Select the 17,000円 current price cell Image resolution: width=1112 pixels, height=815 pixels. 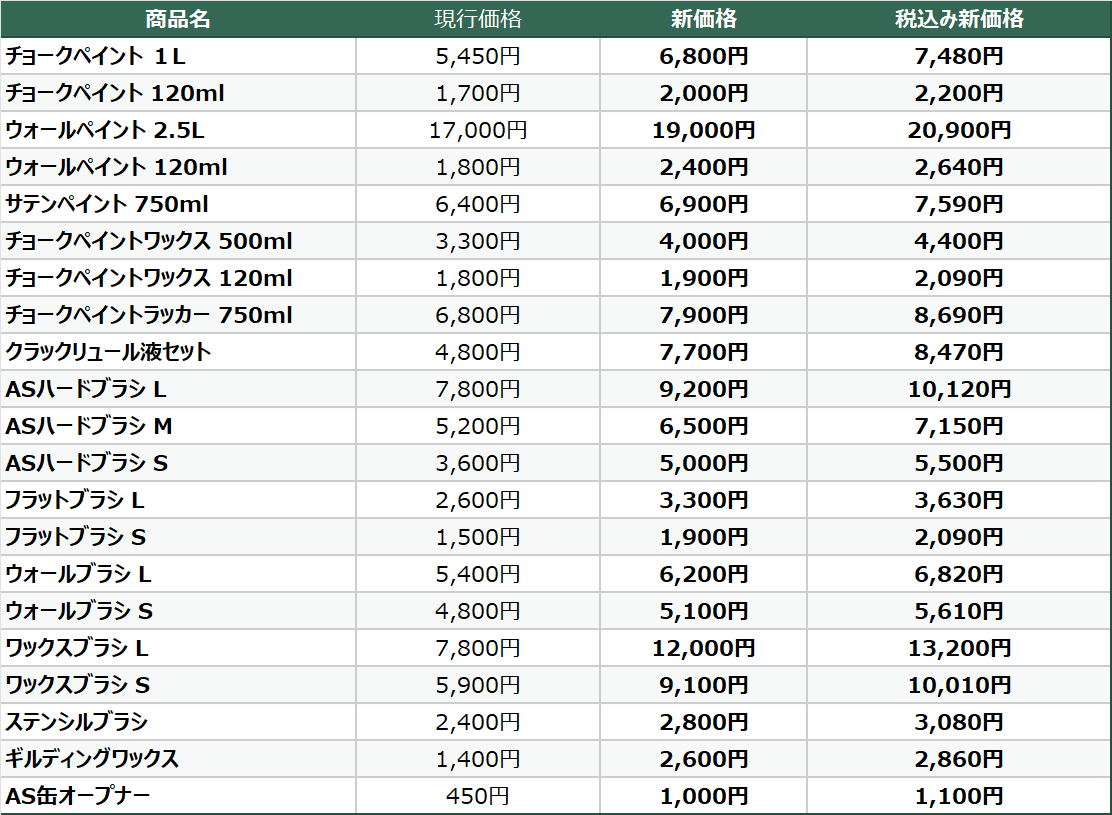[478, 130]
